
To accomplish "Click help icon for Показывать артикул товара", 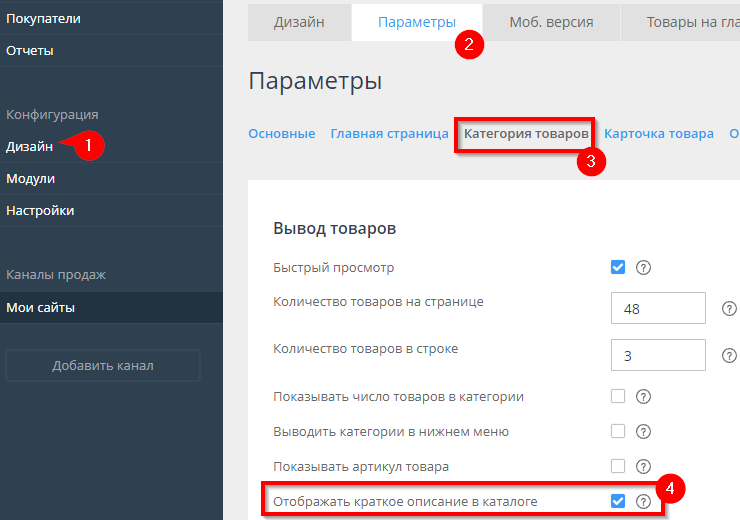I will (644, 466).
